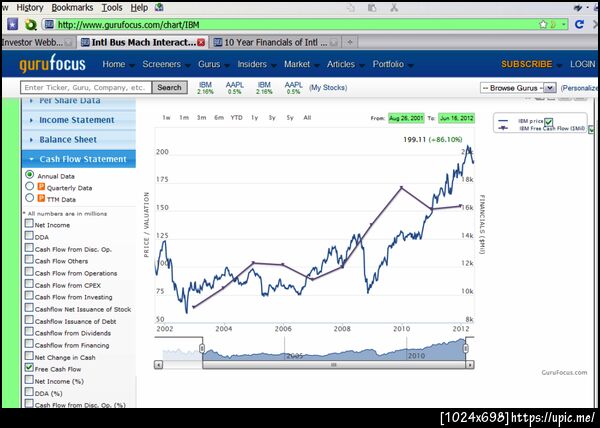Select the Quarterly Data radio button

[x=29, y=186]
